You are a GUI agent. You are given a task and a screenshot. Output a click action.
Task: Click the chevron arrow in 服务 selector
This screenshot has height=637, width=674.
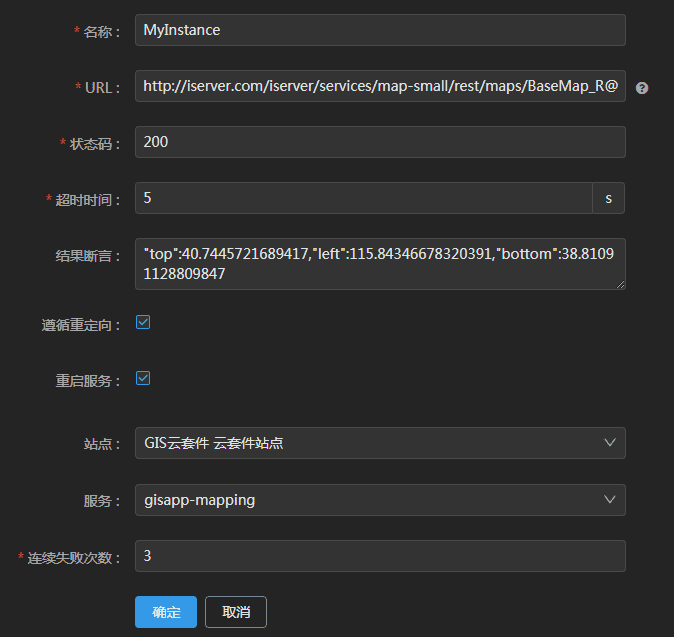[x=610, y=500]
